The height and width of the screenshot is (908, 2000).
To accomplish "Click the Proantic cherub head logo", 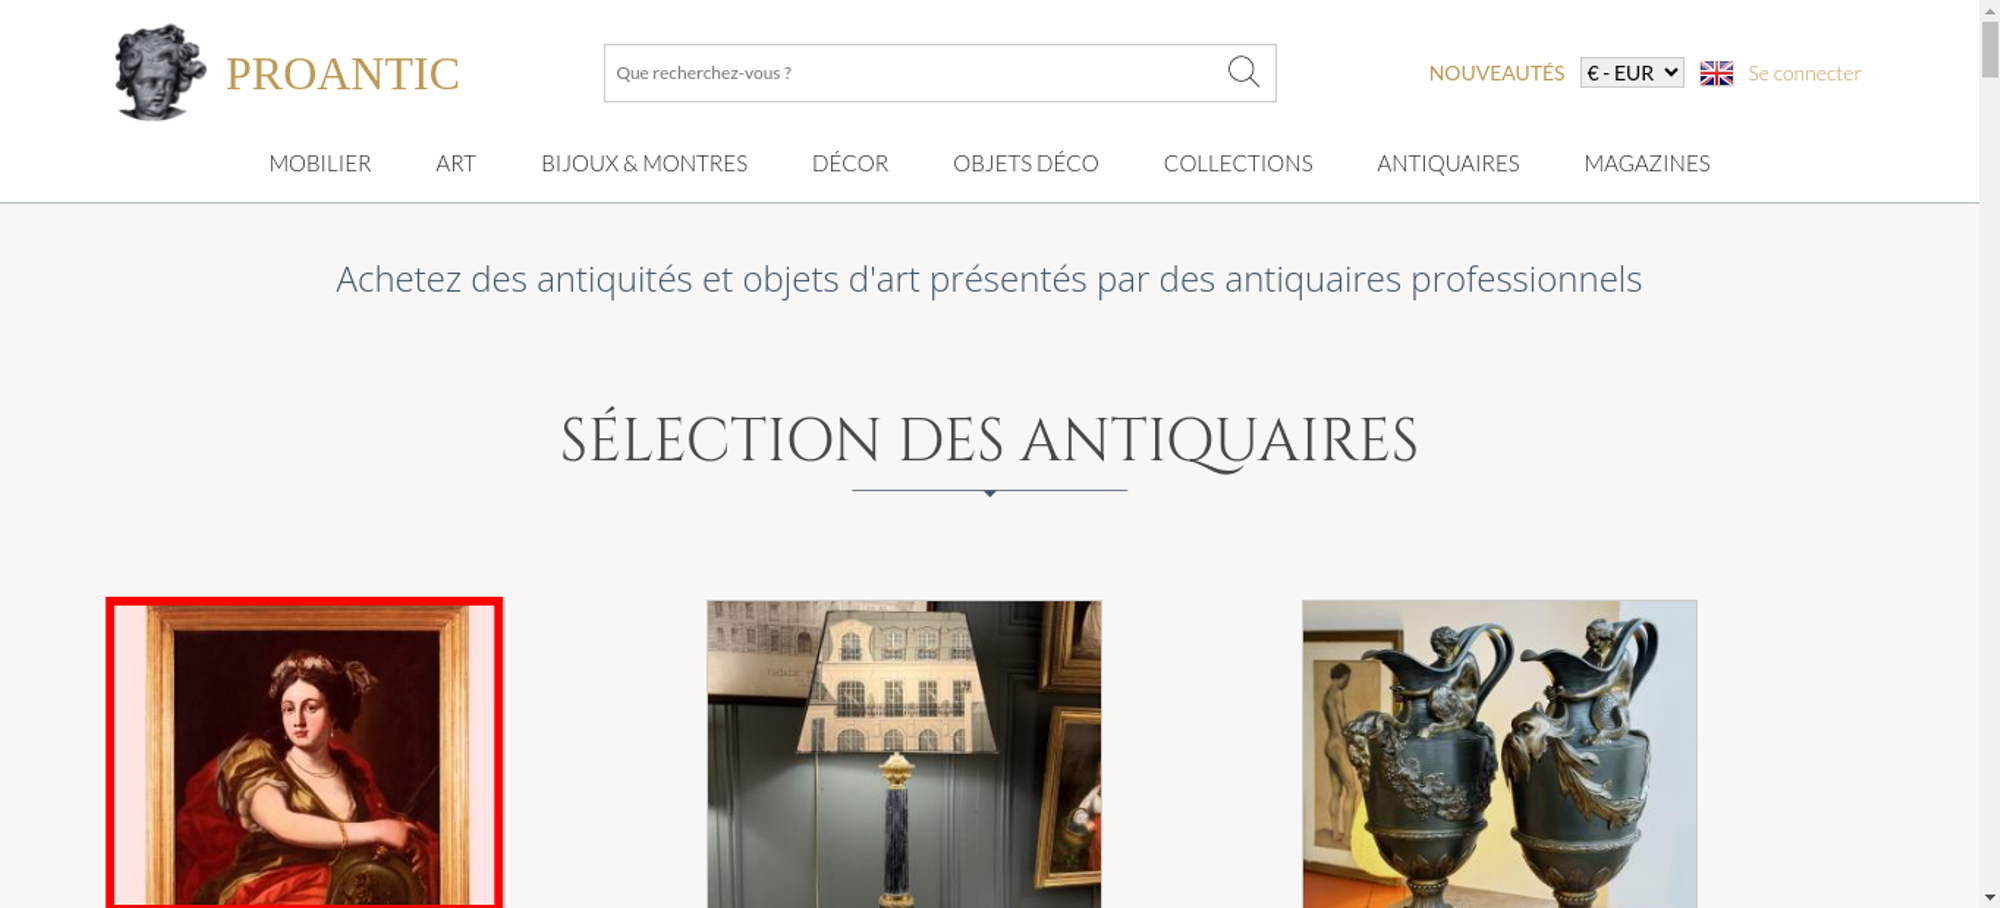I will click(x=160, y=72).
